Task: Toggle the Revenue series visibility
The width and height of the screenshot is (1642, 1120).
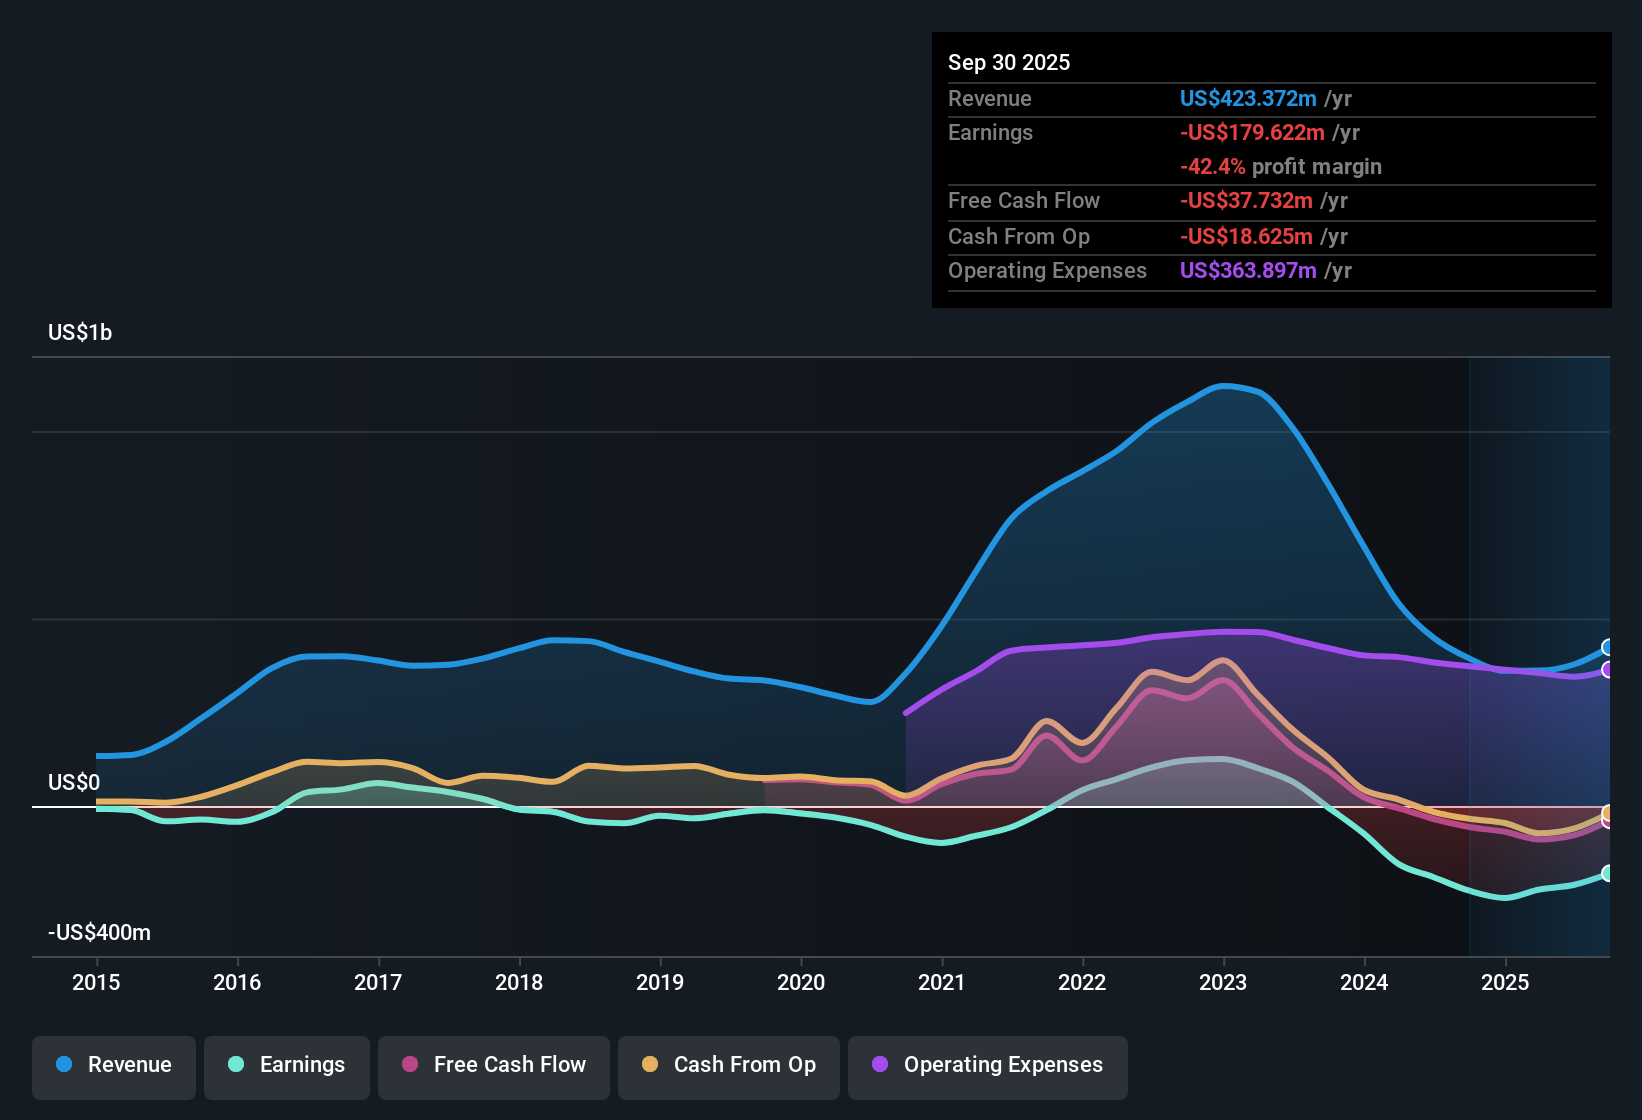Action: [x=113, y=1065]
